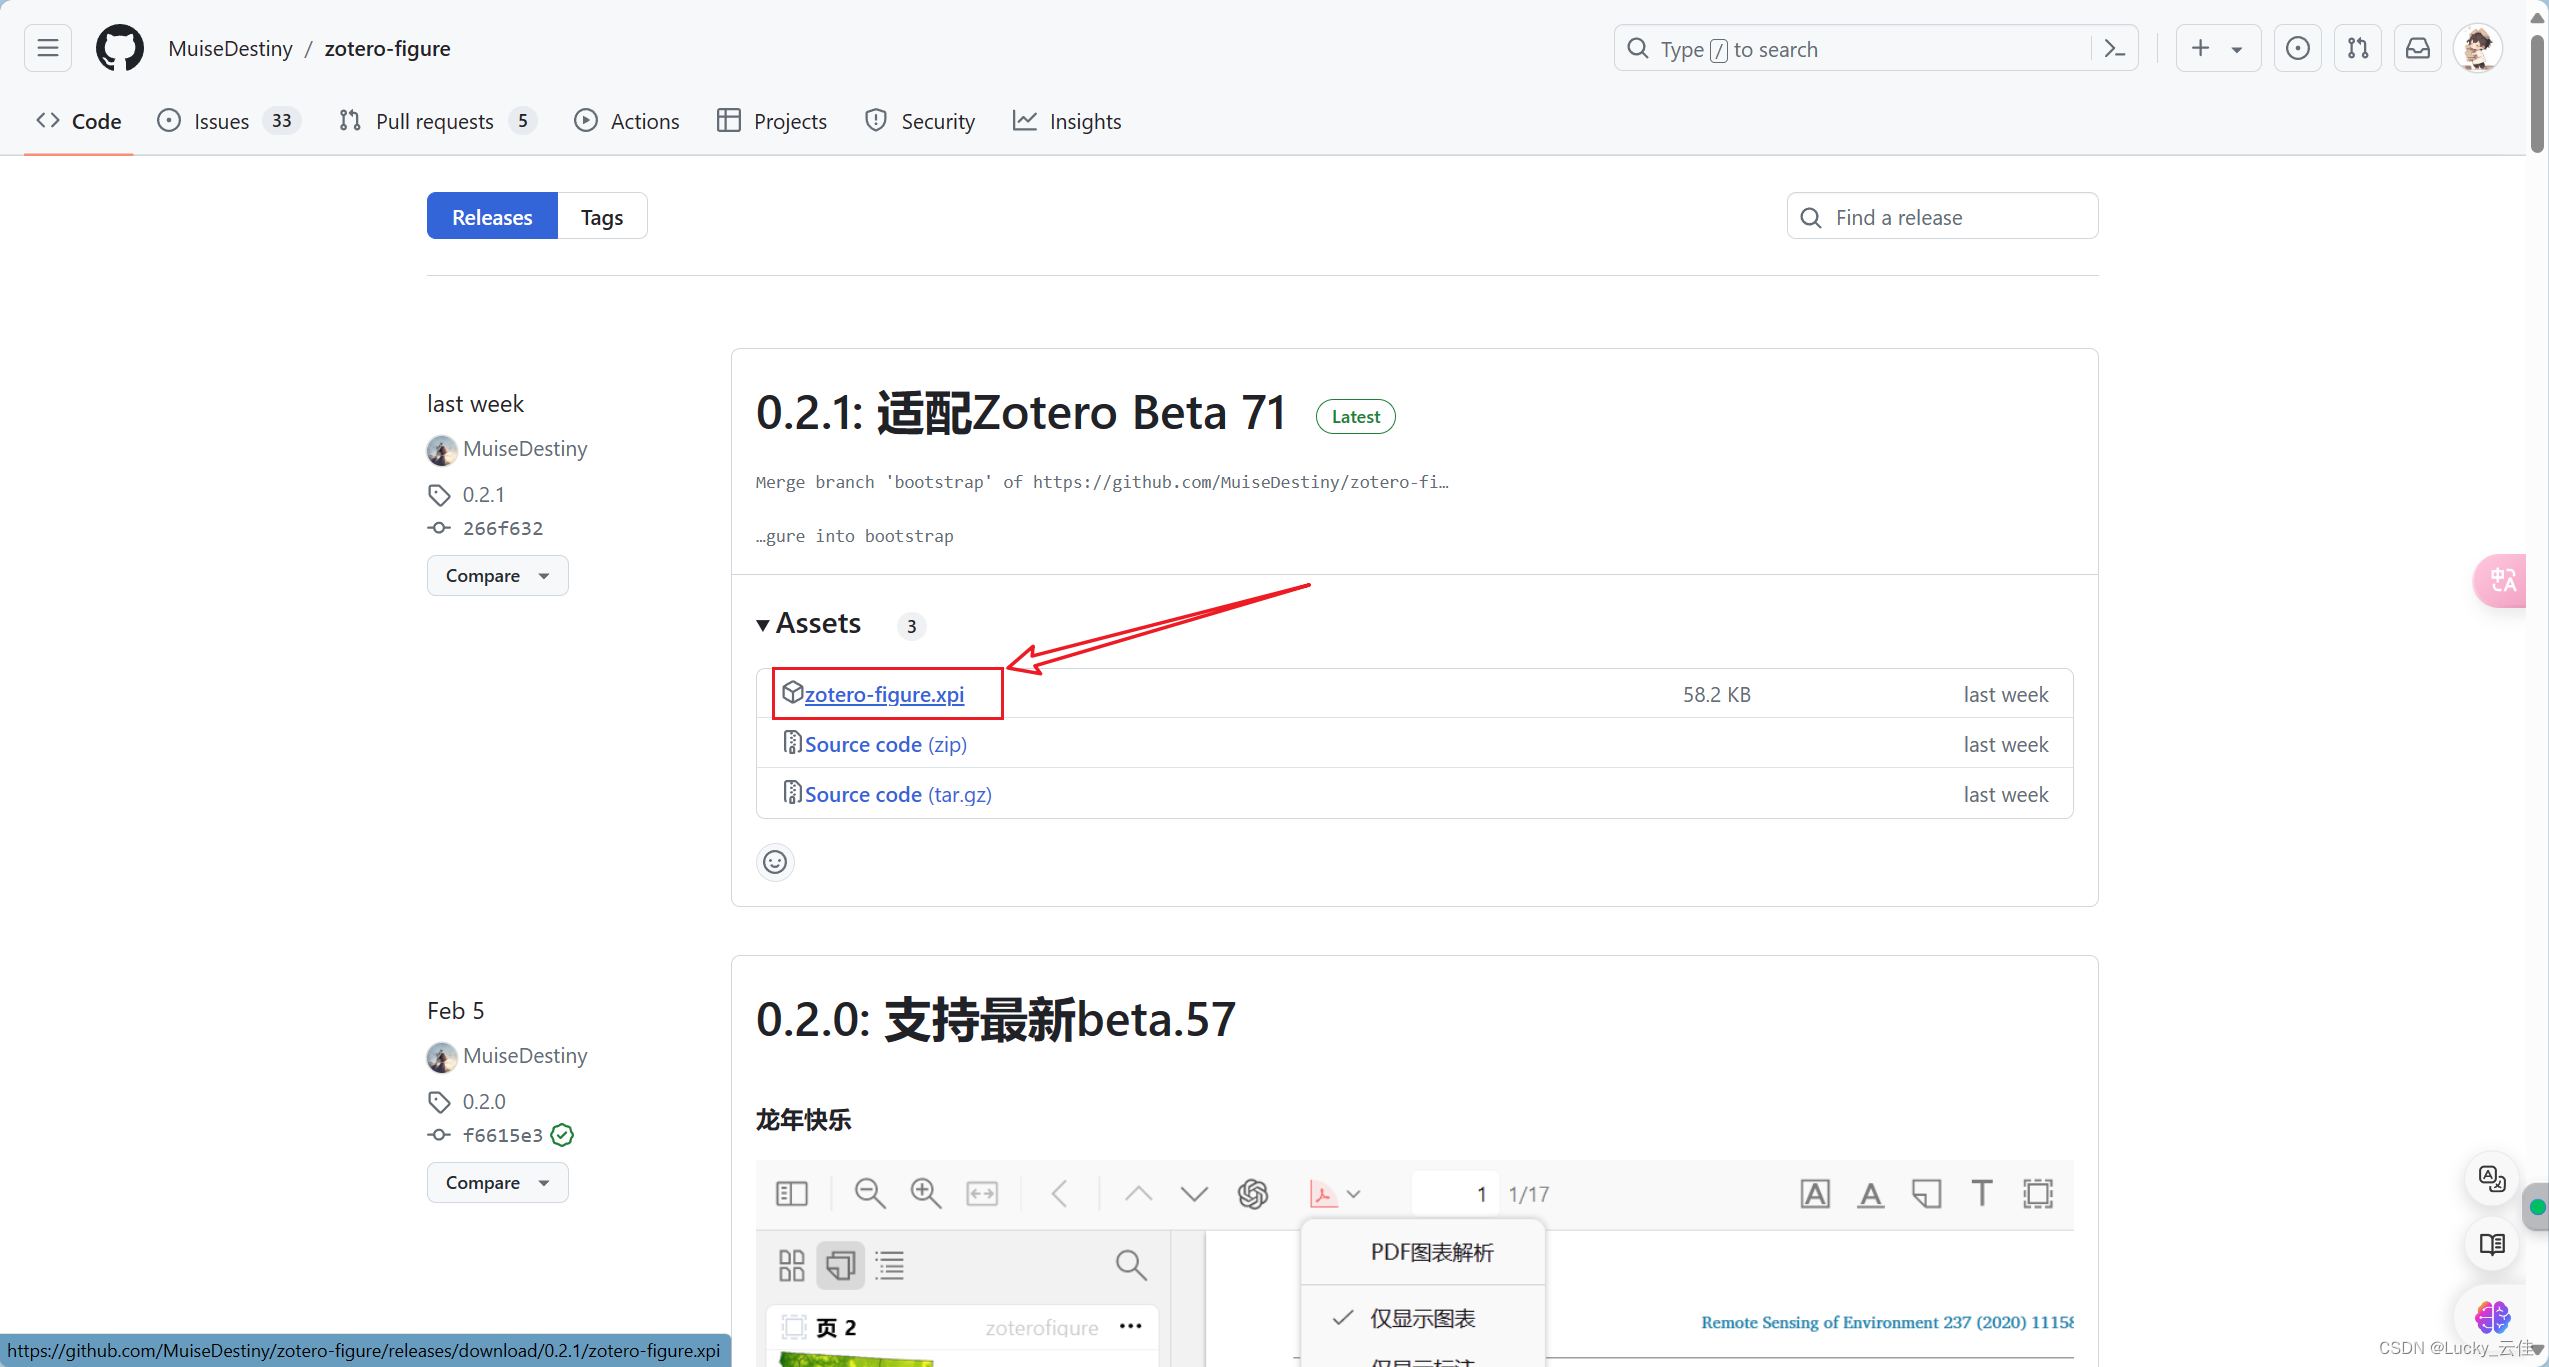This screenshot has width=2549, height=1367.
Task: Switch to the Projects tab
Action: (772, 121)
